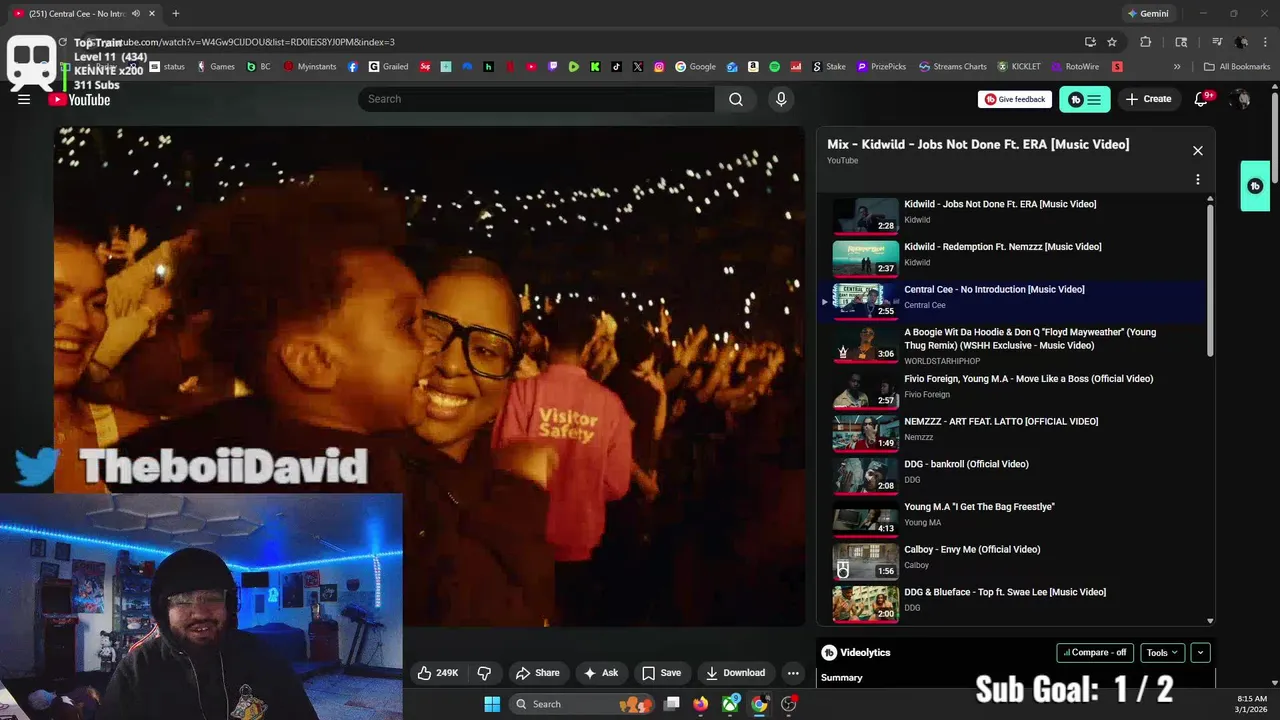
Task: Save the video to a playlist
Action: point(661,673)
